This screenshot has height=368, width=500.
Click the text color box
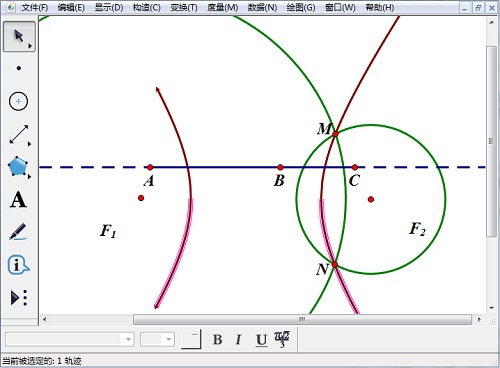tap(191, 339)
